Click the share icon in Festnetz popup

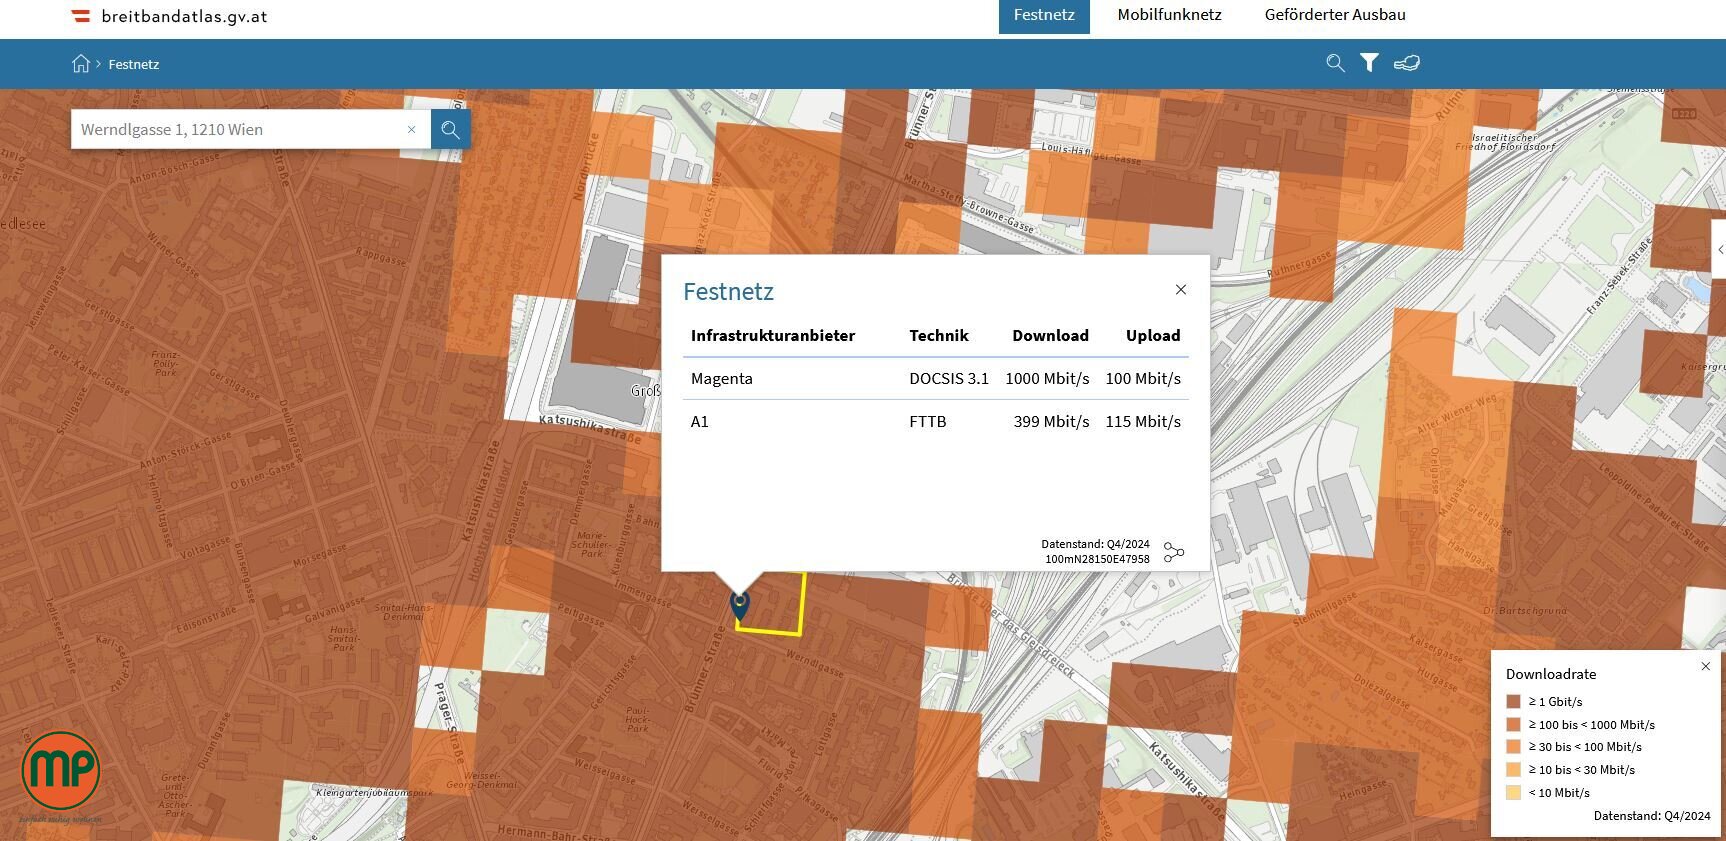[1174, 552]
